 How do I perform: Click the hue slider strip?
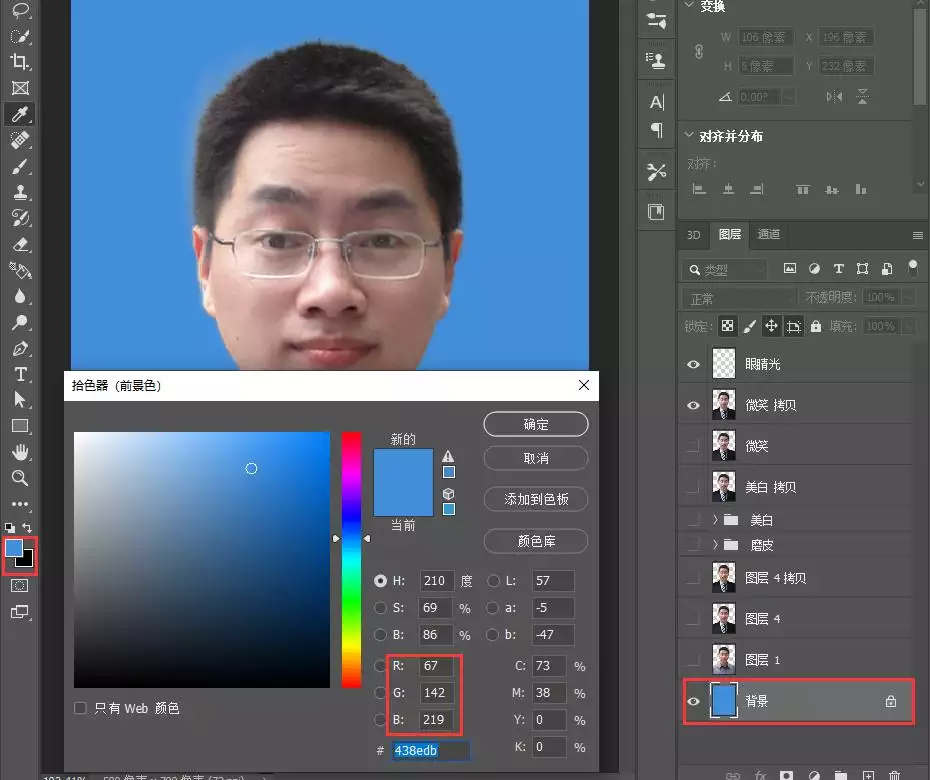[x=351, y=559]
